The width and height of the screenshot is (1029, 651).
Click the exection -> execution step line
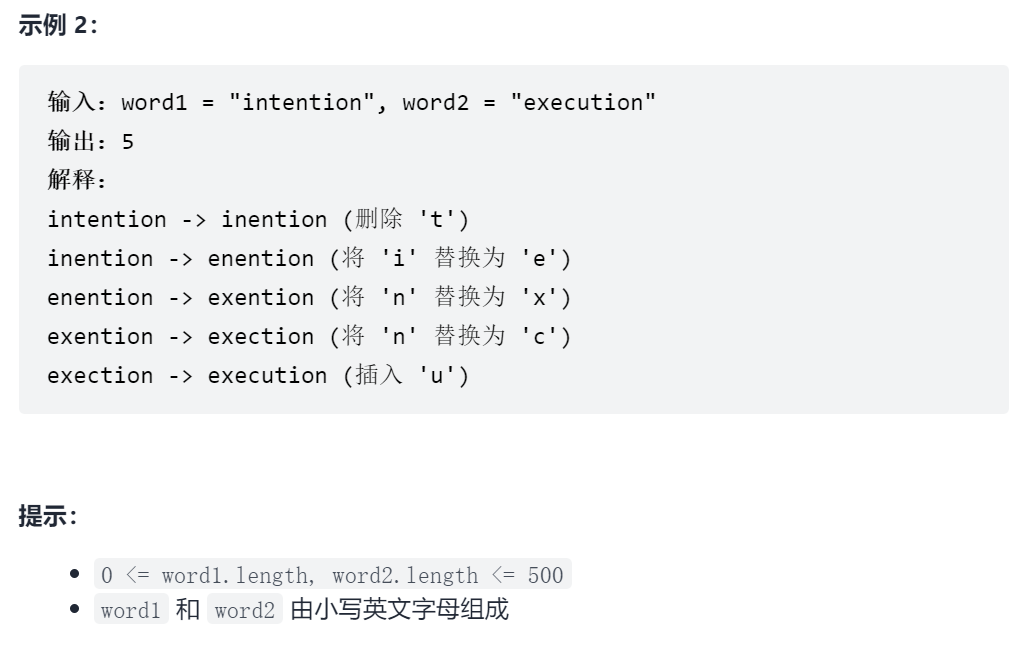click(258, 375)
